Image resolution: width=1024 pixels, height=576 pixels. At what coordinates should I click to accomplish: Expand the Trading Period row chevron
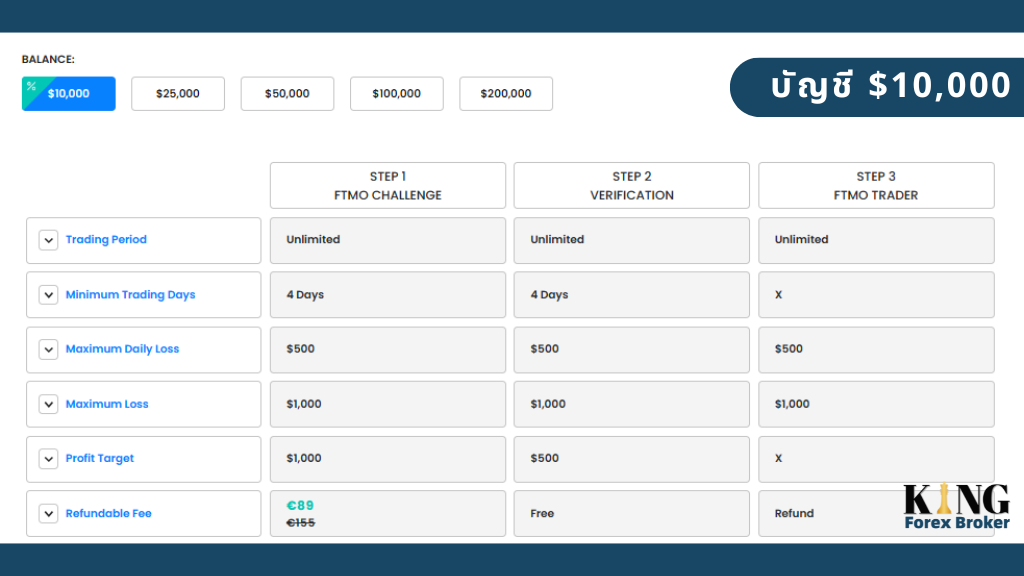pos(48,240)
